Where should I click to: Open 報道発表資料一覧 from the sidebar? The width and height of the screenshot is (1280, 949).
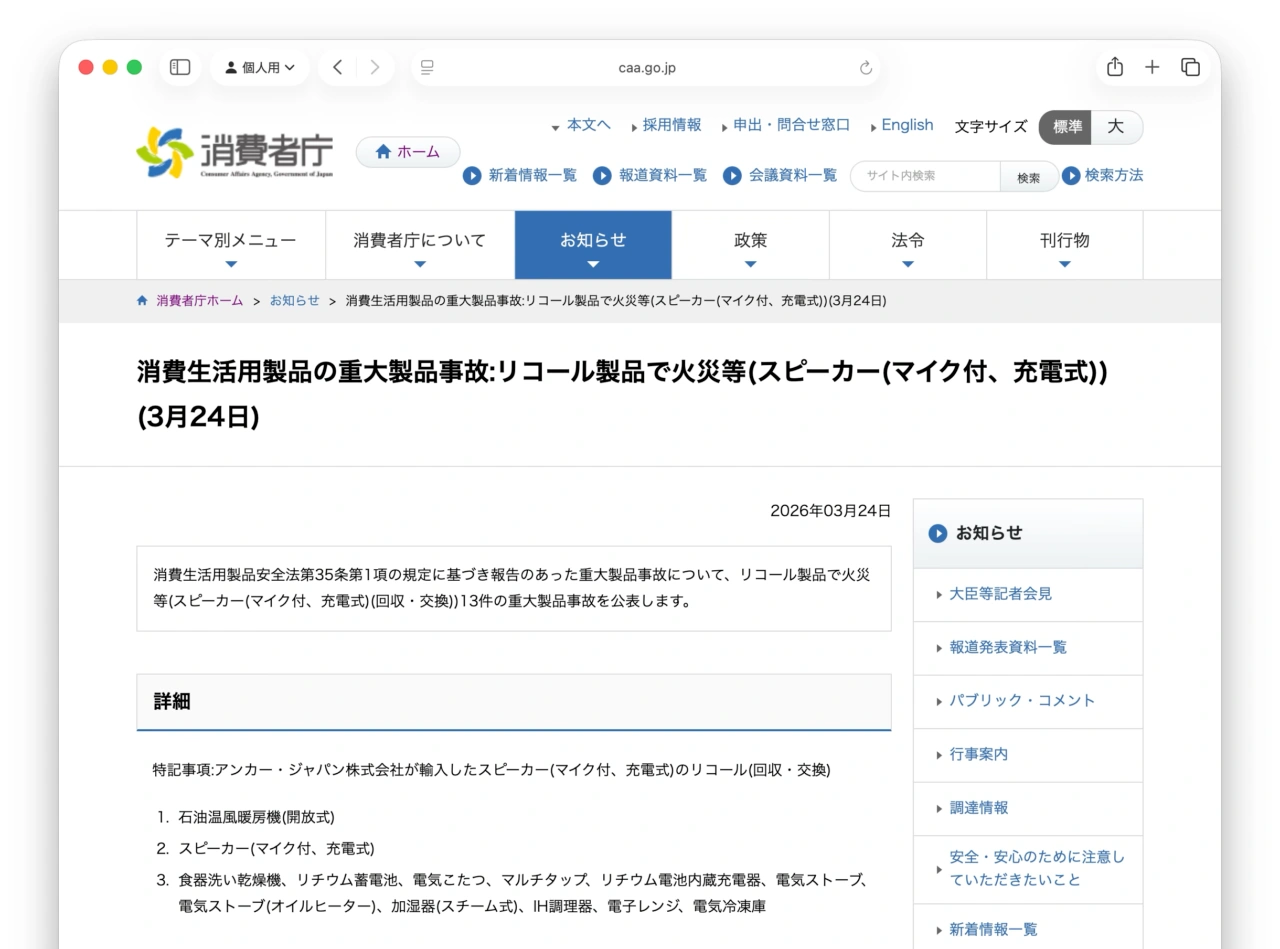[x=1006, y=647]
